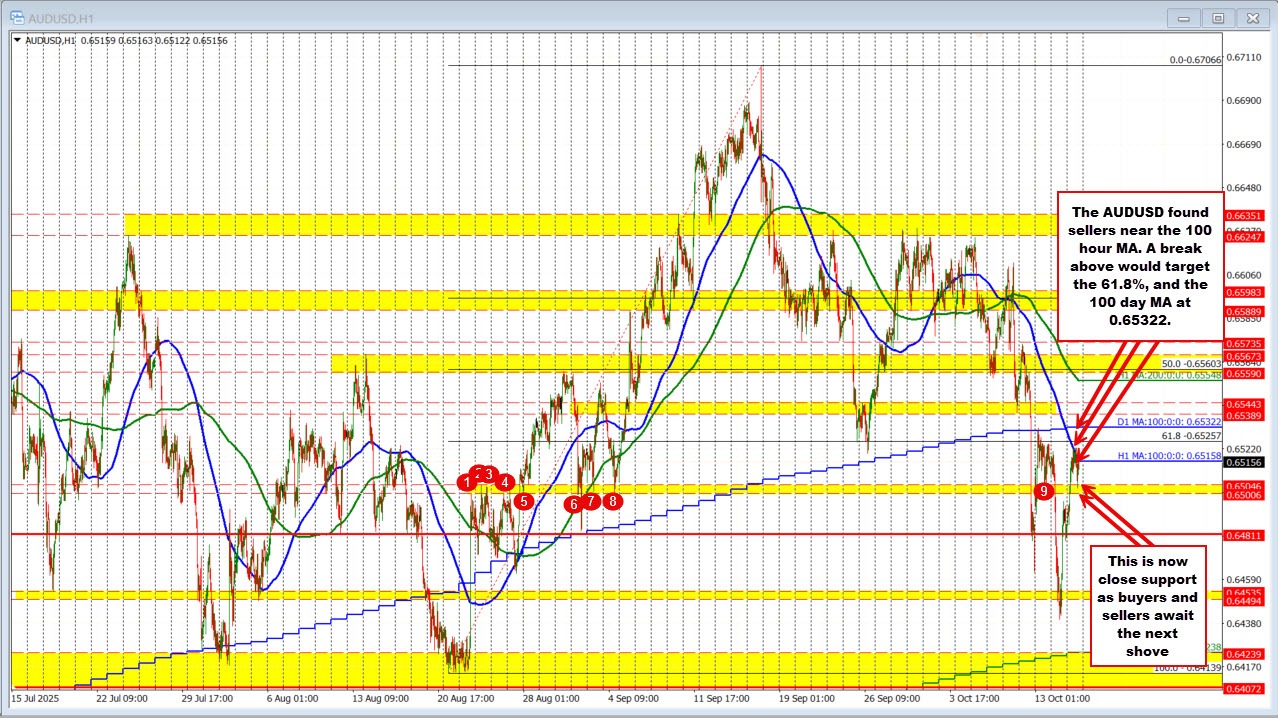Screen dimensions: 1278x718
Task: Close the AUDUSD,H1 chart window
Action: 1251,17
